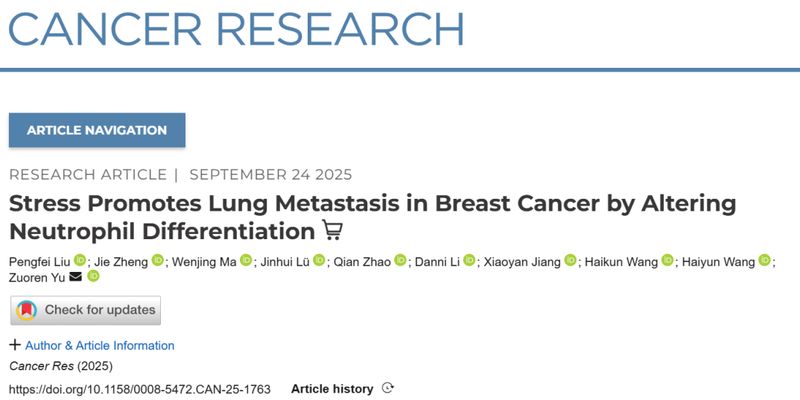Open Jinhui Lü's ORCID icon
Image resolution: width=800 pixels, height=400 pixels.
[320, 261]
